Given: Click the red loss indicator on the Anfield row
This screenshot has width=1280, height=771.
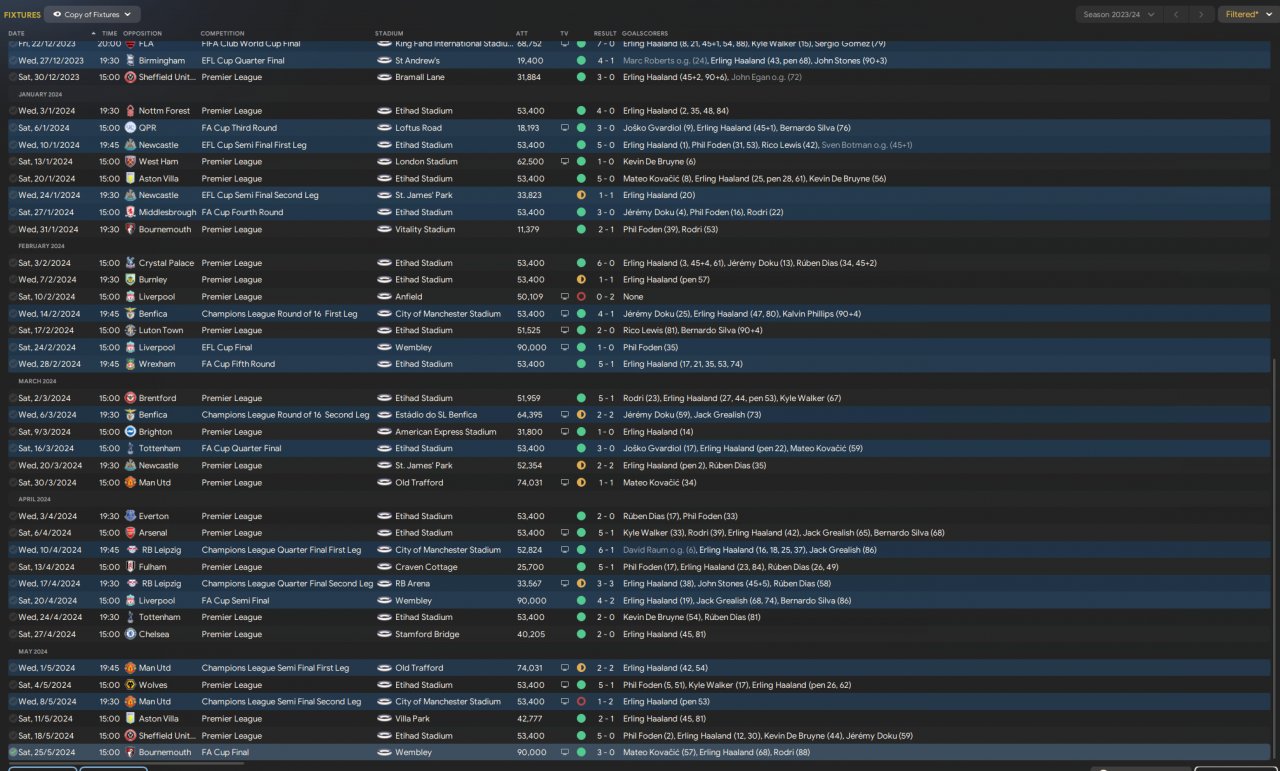Looking at the screenshot, I should [581, 297].
